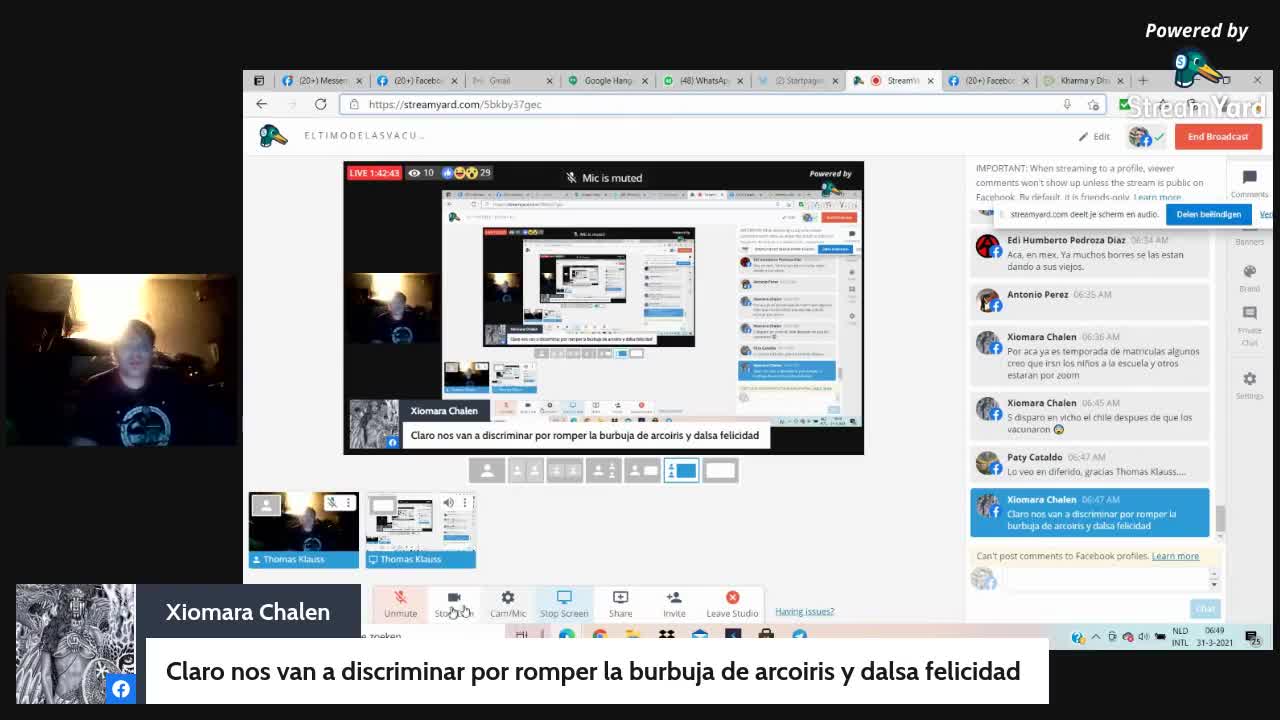Select the highlighted screen-with-guests-sidebar layout
The image size is (1280, 720).
(681, 470)
